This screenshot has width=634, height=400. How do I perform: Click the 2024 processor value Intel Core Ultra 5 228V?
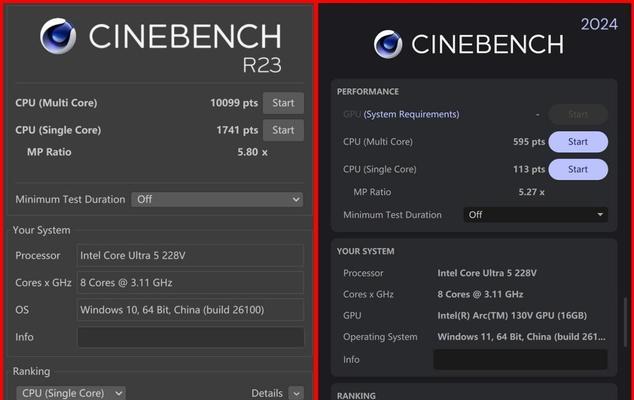pyautogui.click(x=487, y=273)
